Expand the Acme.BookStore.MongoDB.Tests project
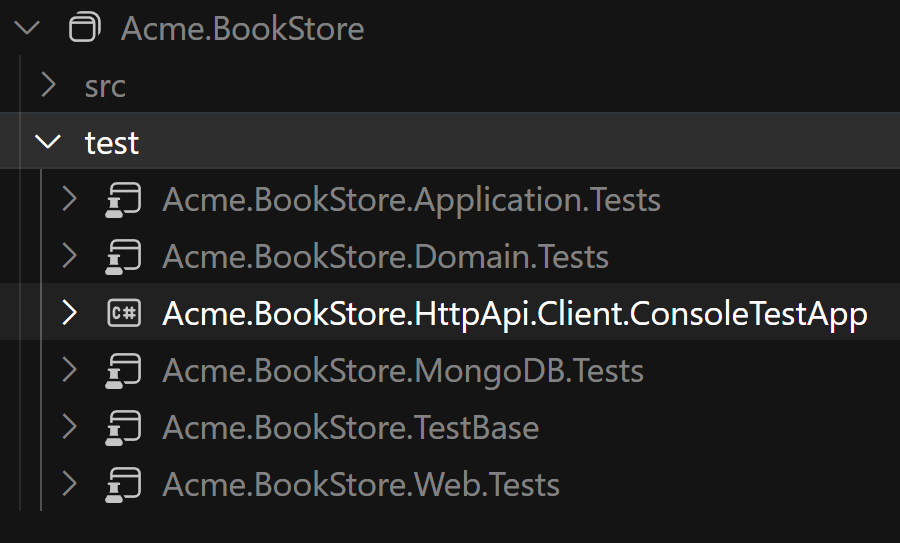 click(69, 369)
